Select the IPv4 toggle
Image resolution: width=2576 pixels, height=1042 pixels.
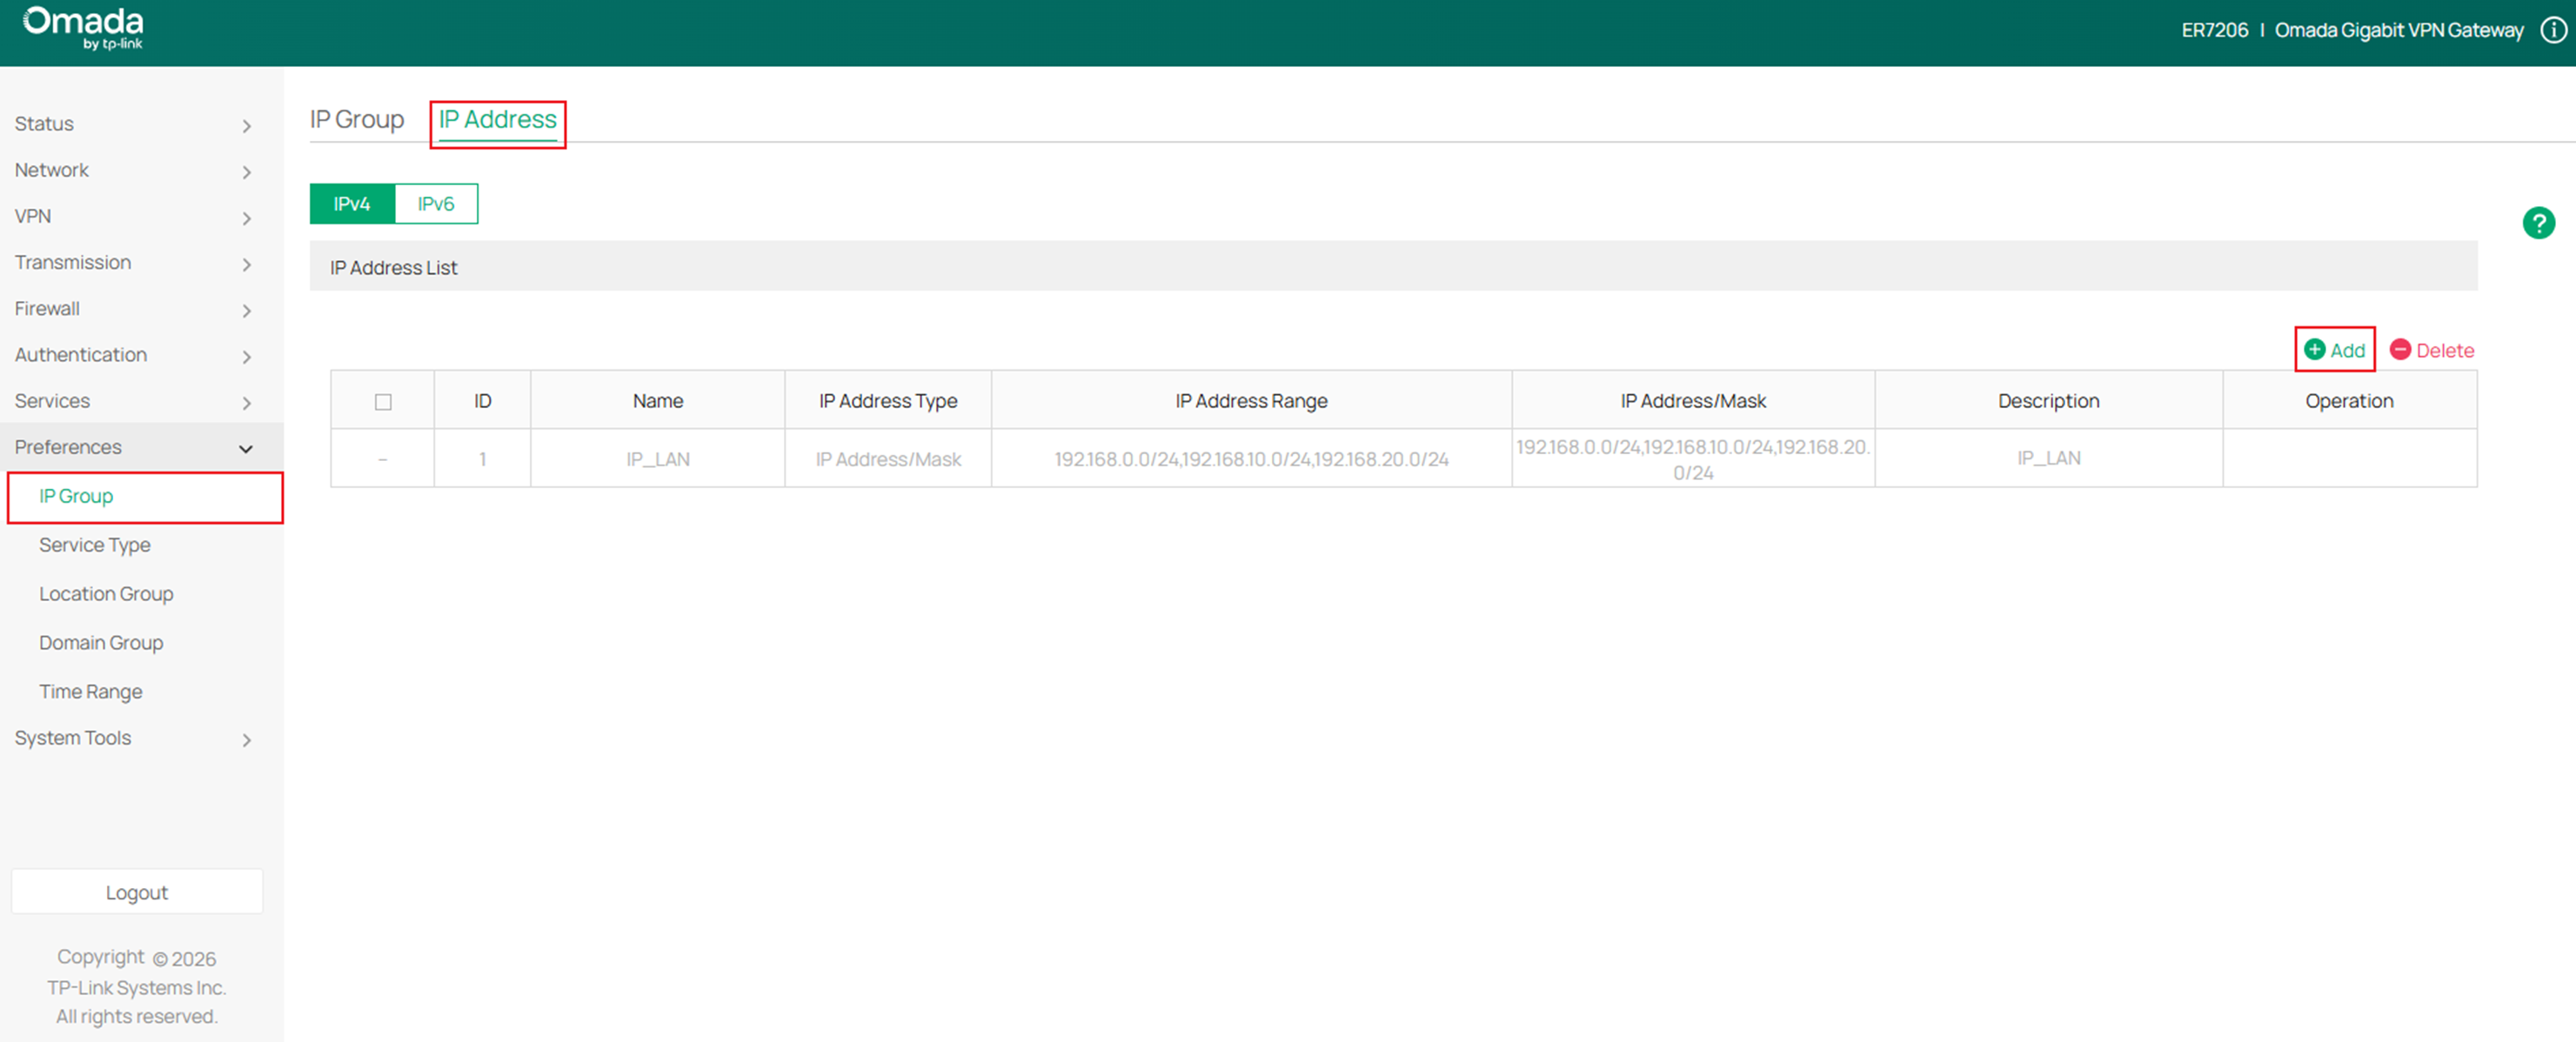point(351,203)
